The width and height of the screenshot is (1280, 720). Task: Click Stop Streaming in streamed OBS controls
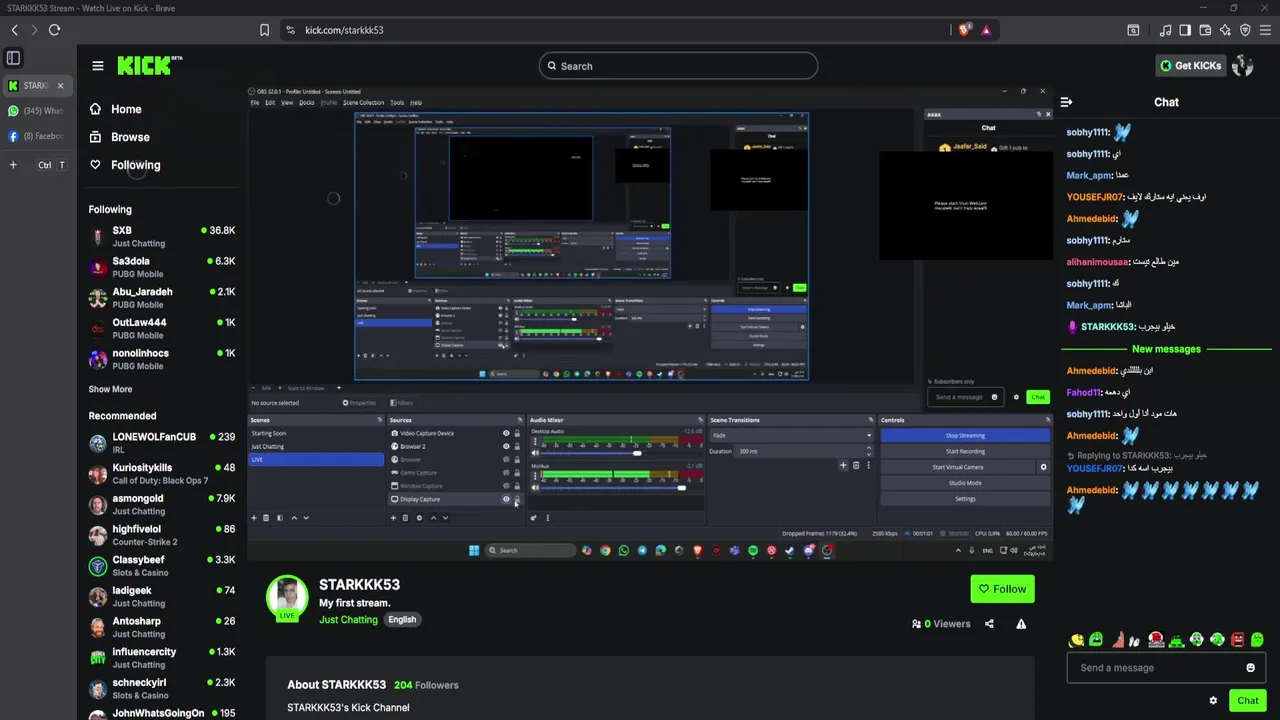(965, 435)
